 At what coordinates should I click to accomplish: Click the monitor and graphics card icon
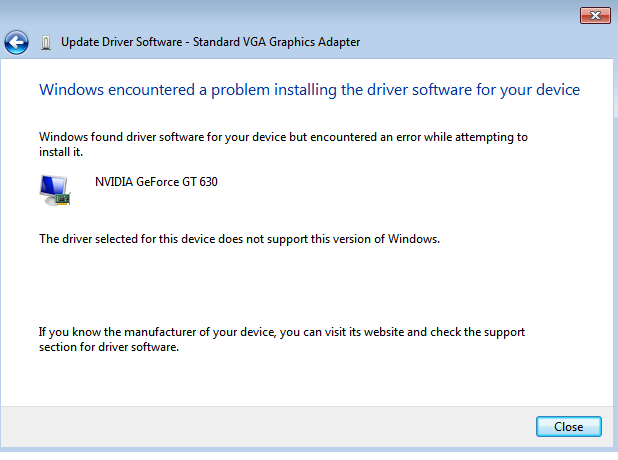tap(55, 190)
